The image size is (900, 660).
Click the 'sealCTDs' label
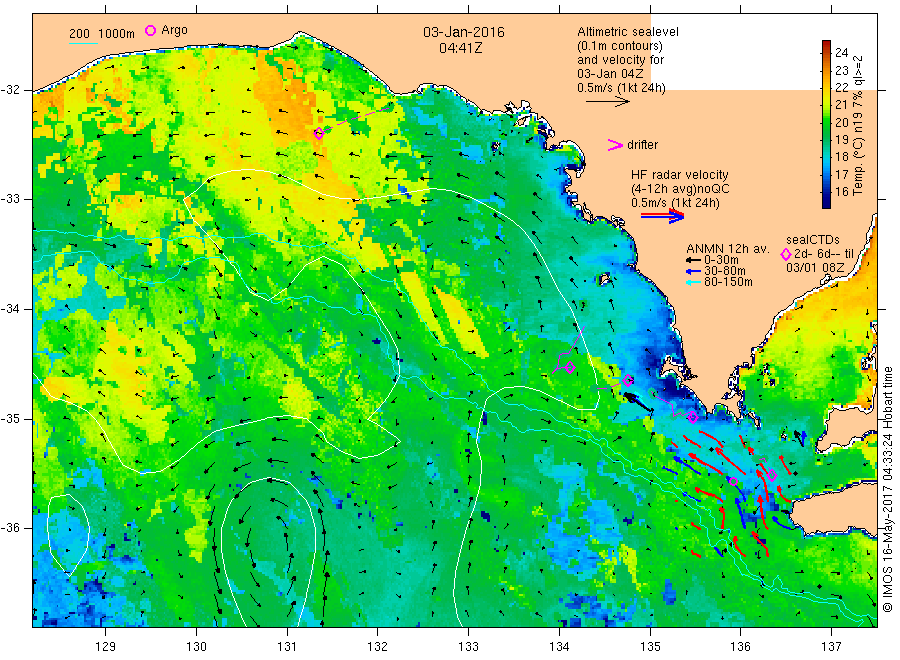coord(813,240)
